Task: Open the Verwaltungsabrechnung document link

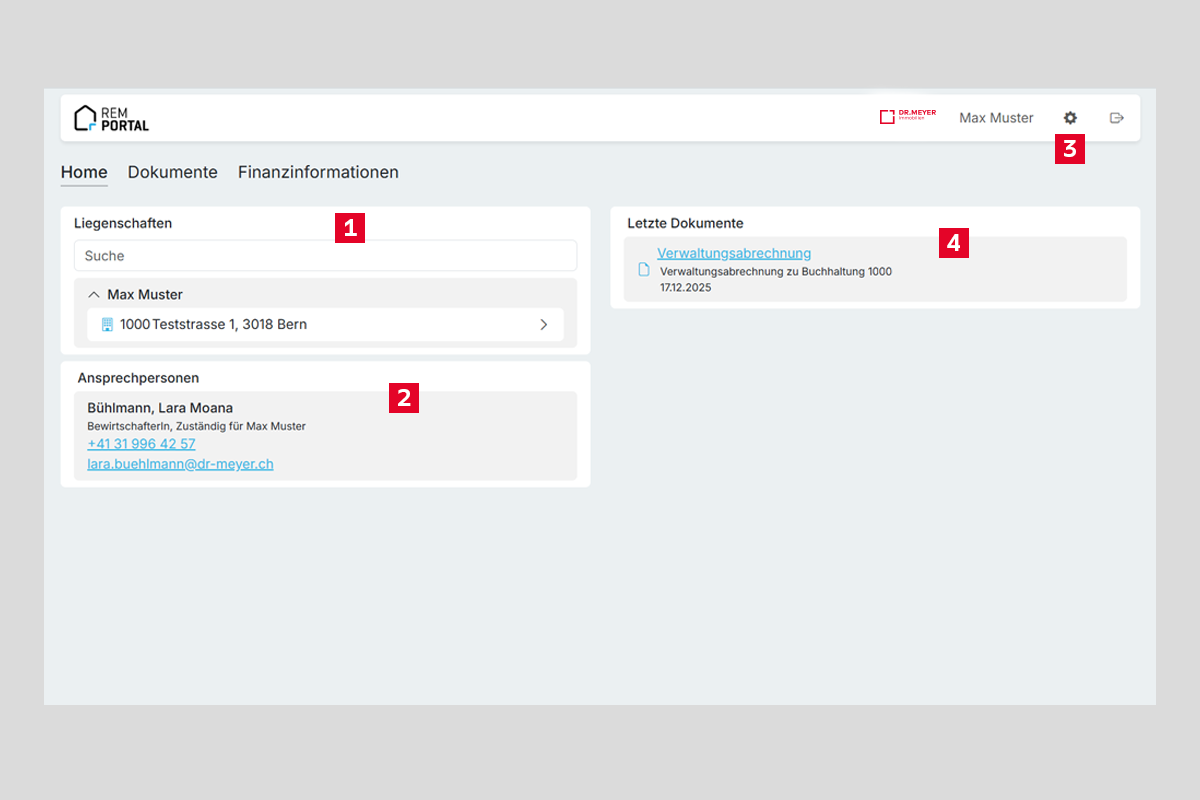Action: [x=733, y=253]
